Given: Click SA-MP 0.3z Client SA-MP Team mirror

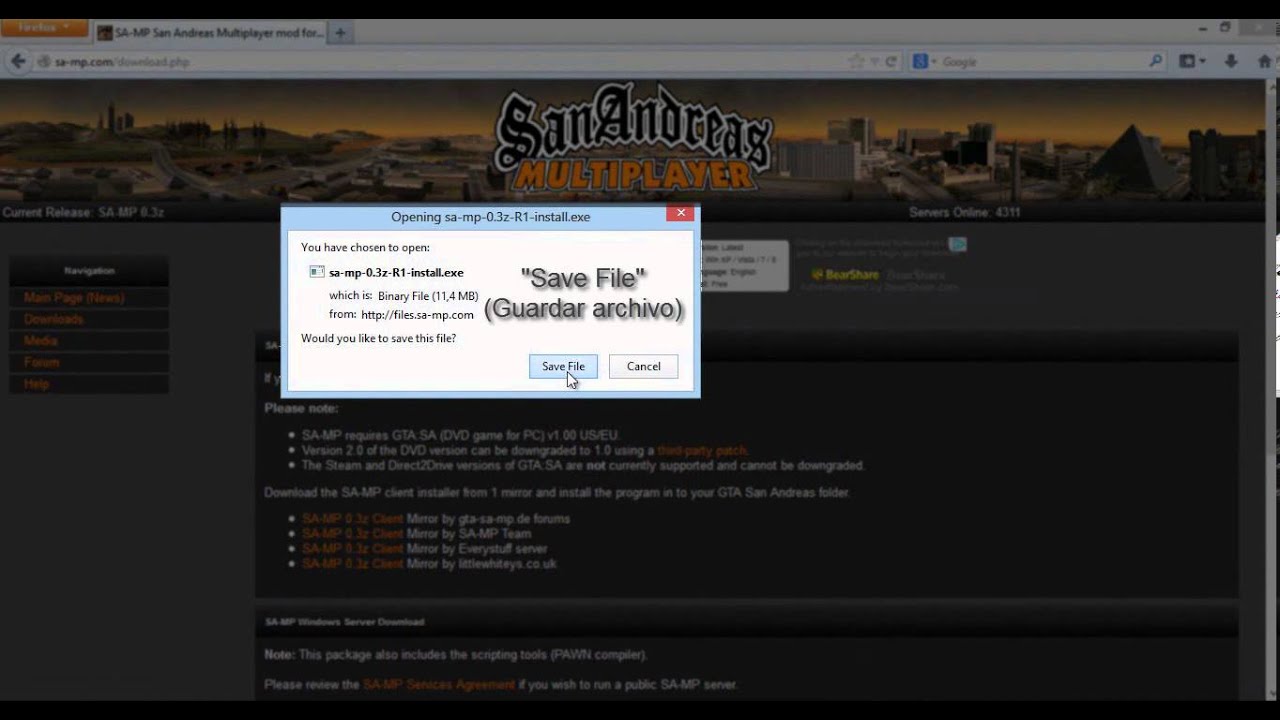Looking at the screenshot, I should click(x=352, y=534).
